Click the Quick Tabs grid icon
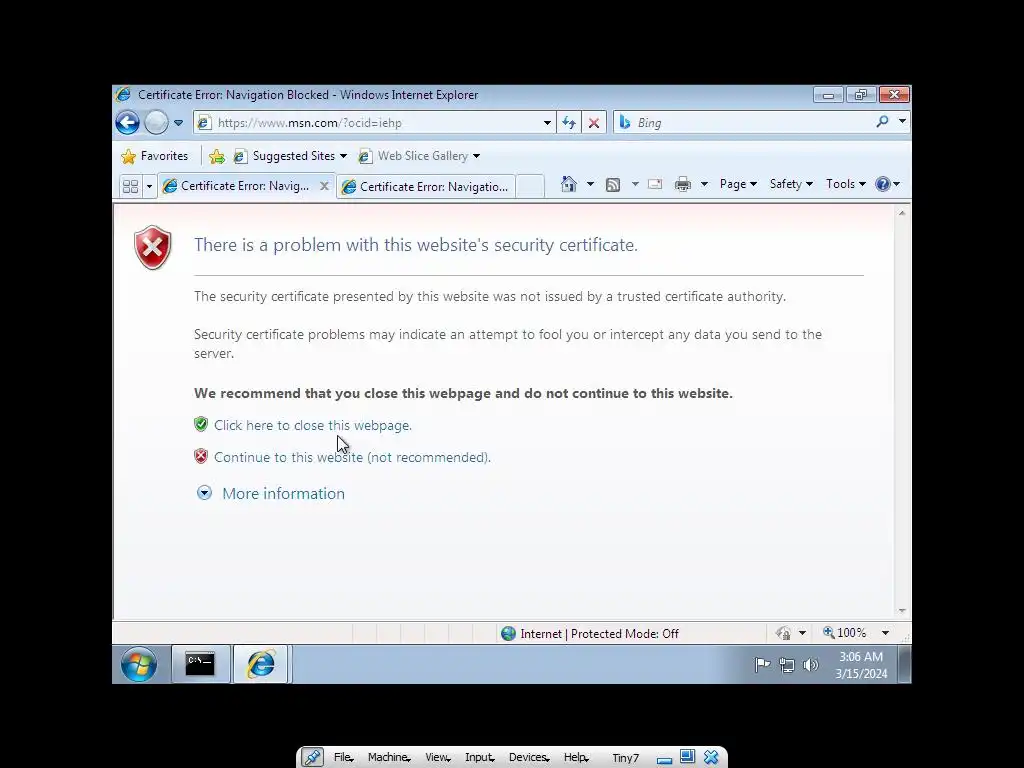This screenshot has width=1024, height=768. (x=131, y=187)
